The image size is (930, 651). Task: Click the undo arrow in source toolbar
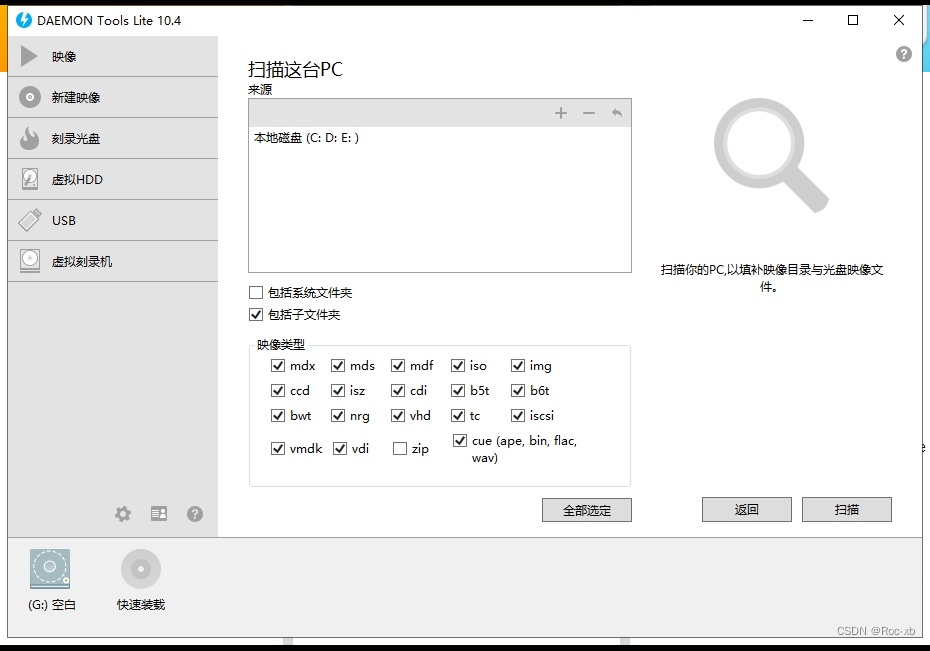click(617, 113)
